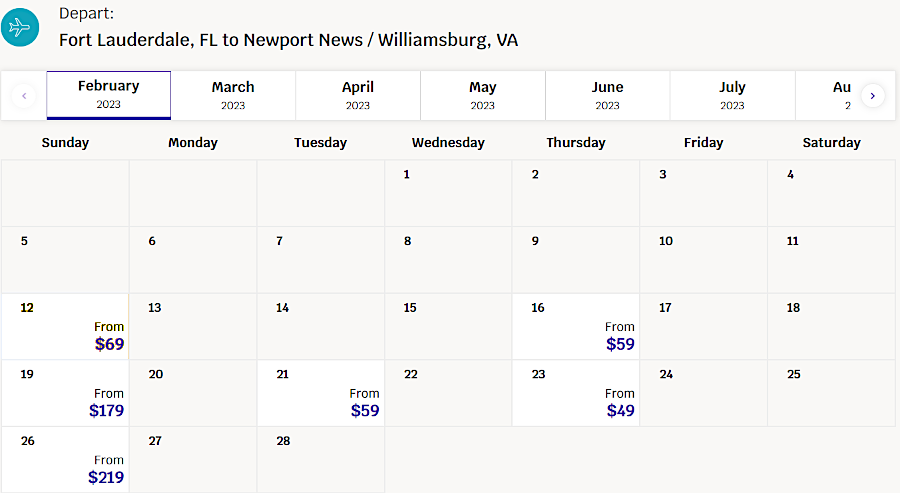Select the February 2023 tab
The image size is (900, 493).
pos(108,95)
